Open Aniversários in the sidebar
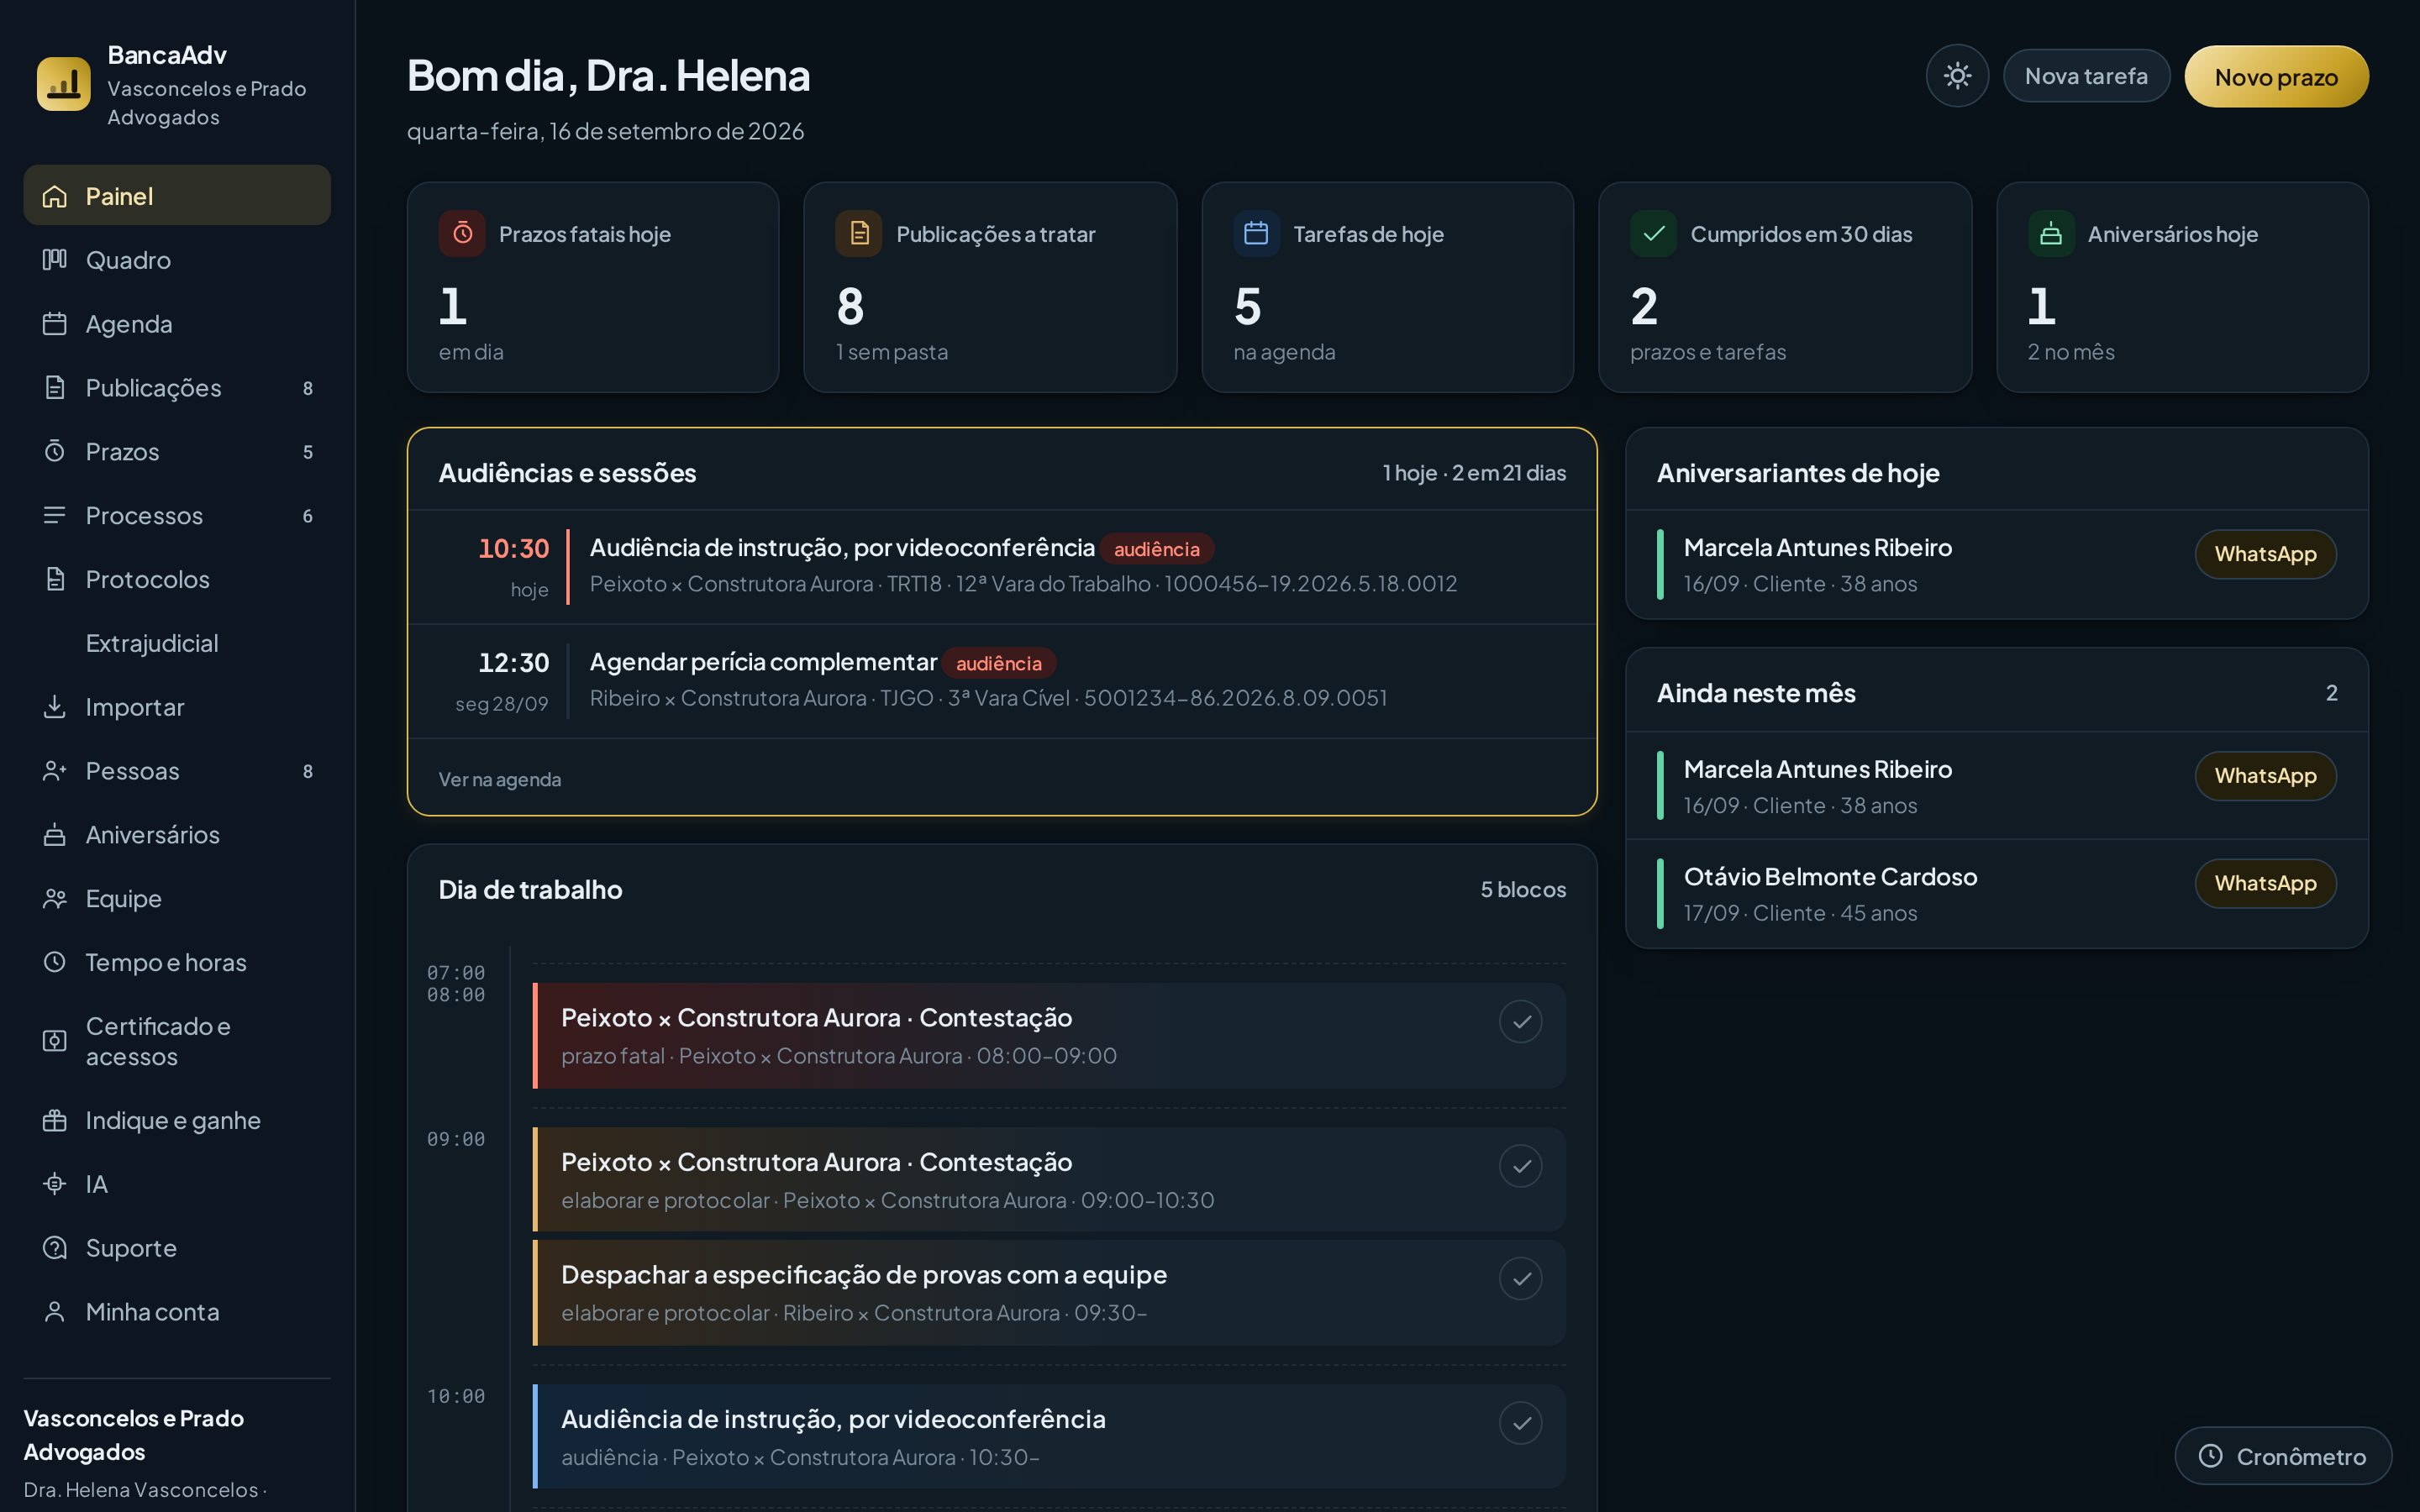The image size is (2420, 1512). [177, 835]
